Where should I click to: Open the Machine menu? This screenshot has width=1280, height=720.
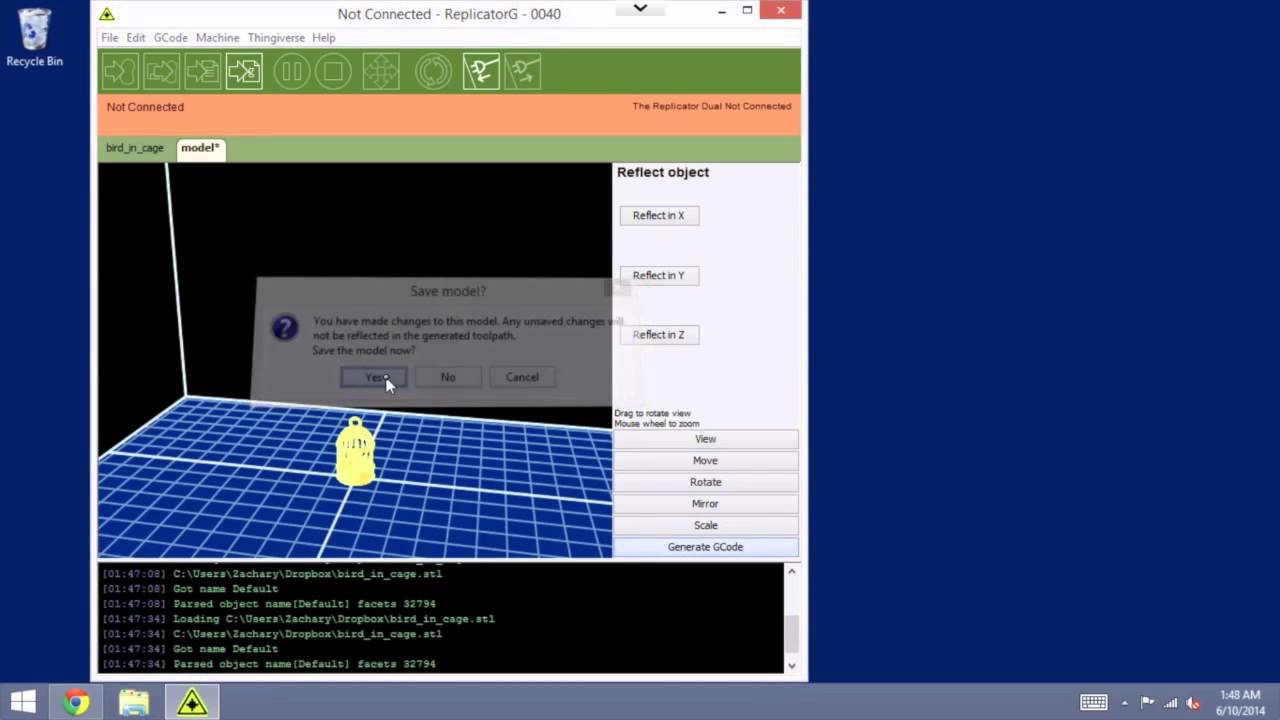pos(217,38)
